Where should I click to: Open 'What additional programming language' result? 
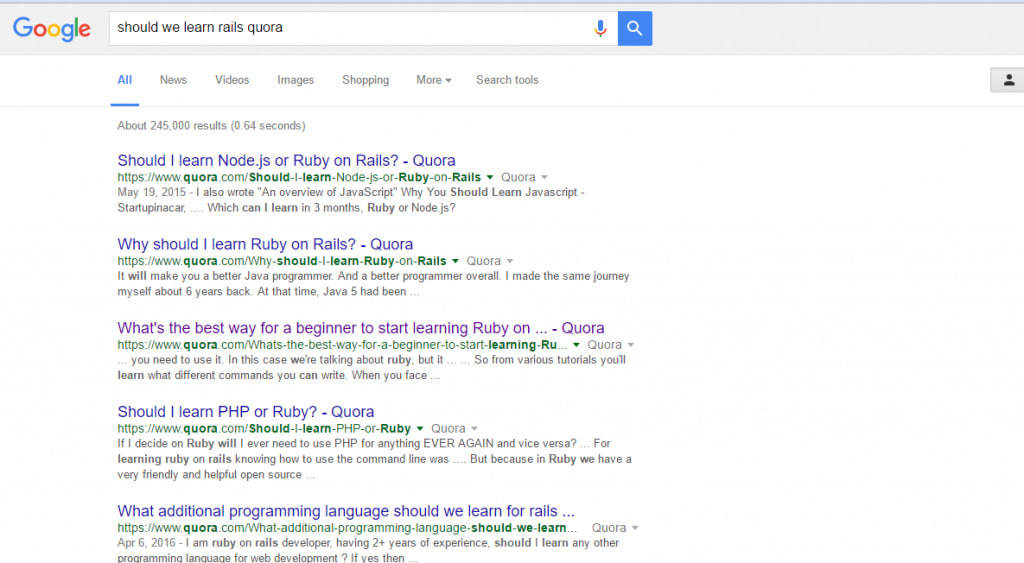[346, 511]
